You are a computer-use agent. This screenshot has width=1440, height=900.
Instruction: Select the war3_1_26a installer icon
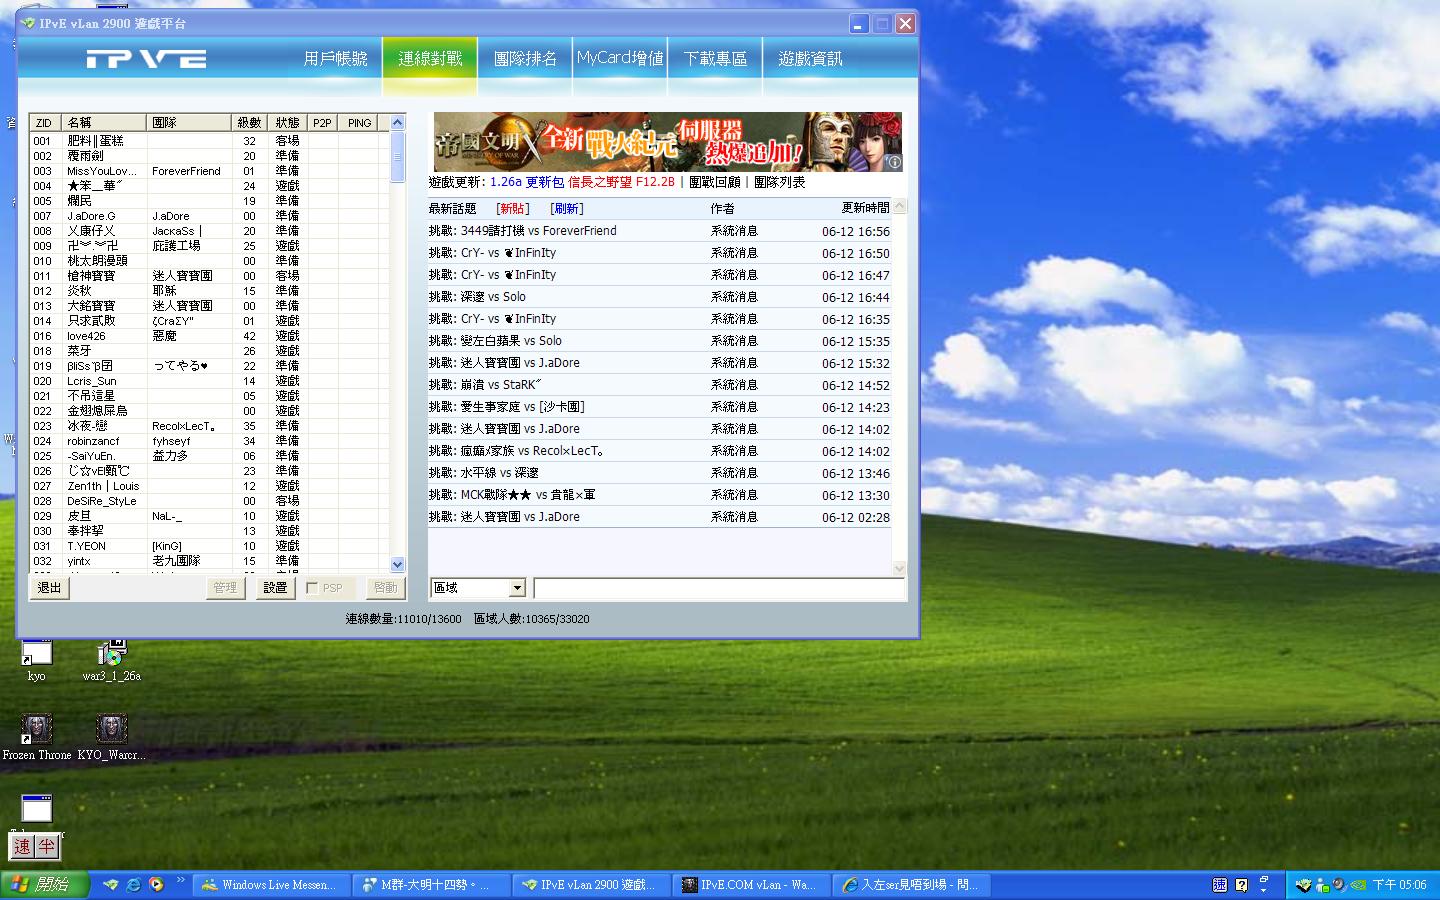[111, 653]
